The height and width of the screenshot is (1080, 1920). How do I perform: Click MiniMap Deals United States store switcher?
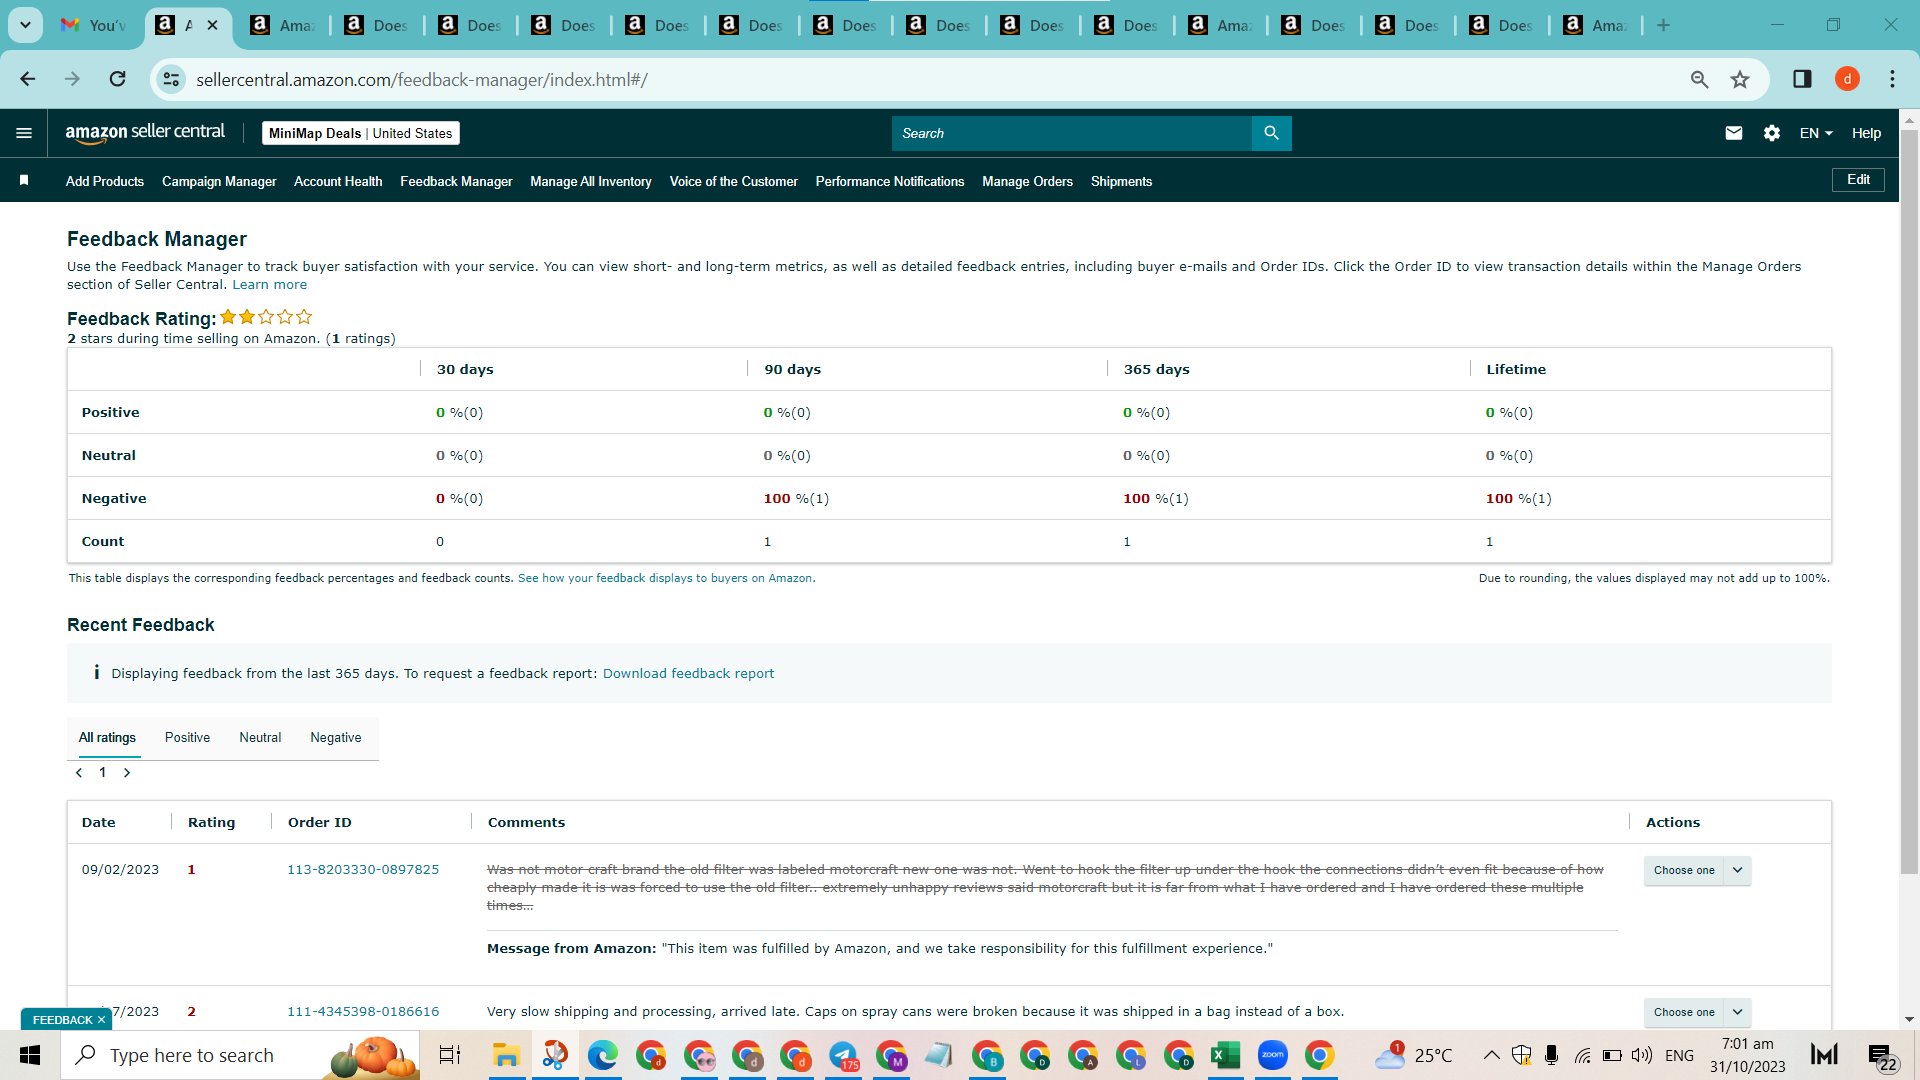pyautogui.click(x=361, y=133)
